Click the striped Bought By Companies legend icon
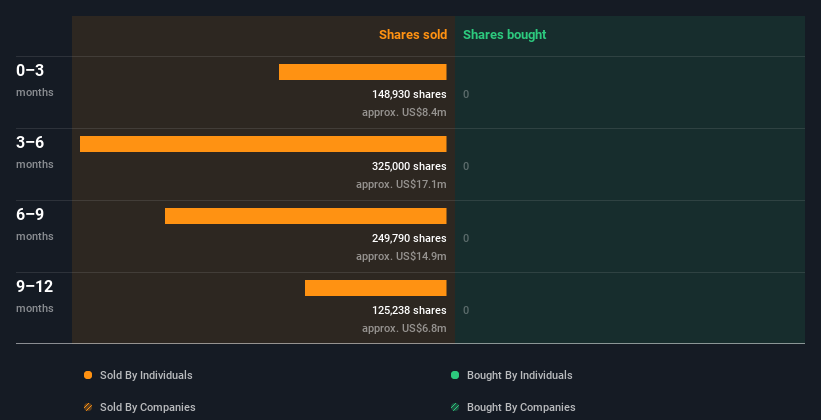Image resolution: width=821 pixels, height=420 pixels. pyautogui.click(x=455, y=407)
